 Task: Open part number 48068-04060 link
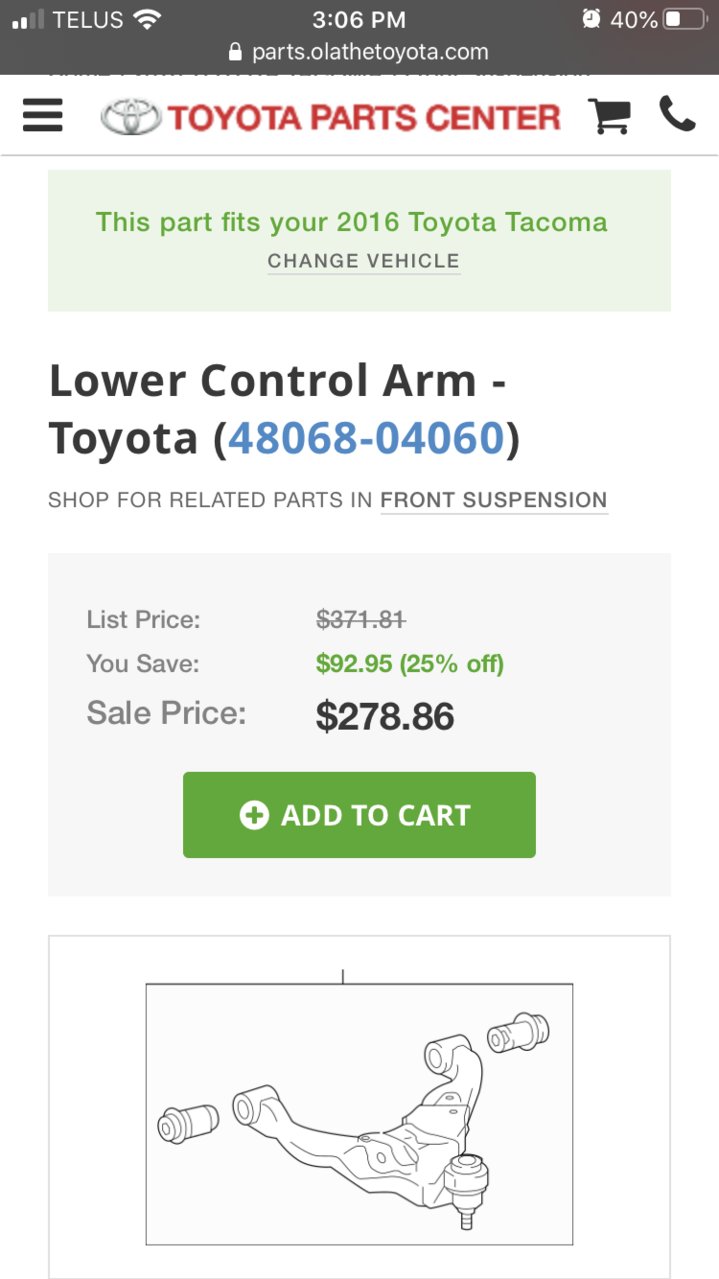click(x=366, y=438)
